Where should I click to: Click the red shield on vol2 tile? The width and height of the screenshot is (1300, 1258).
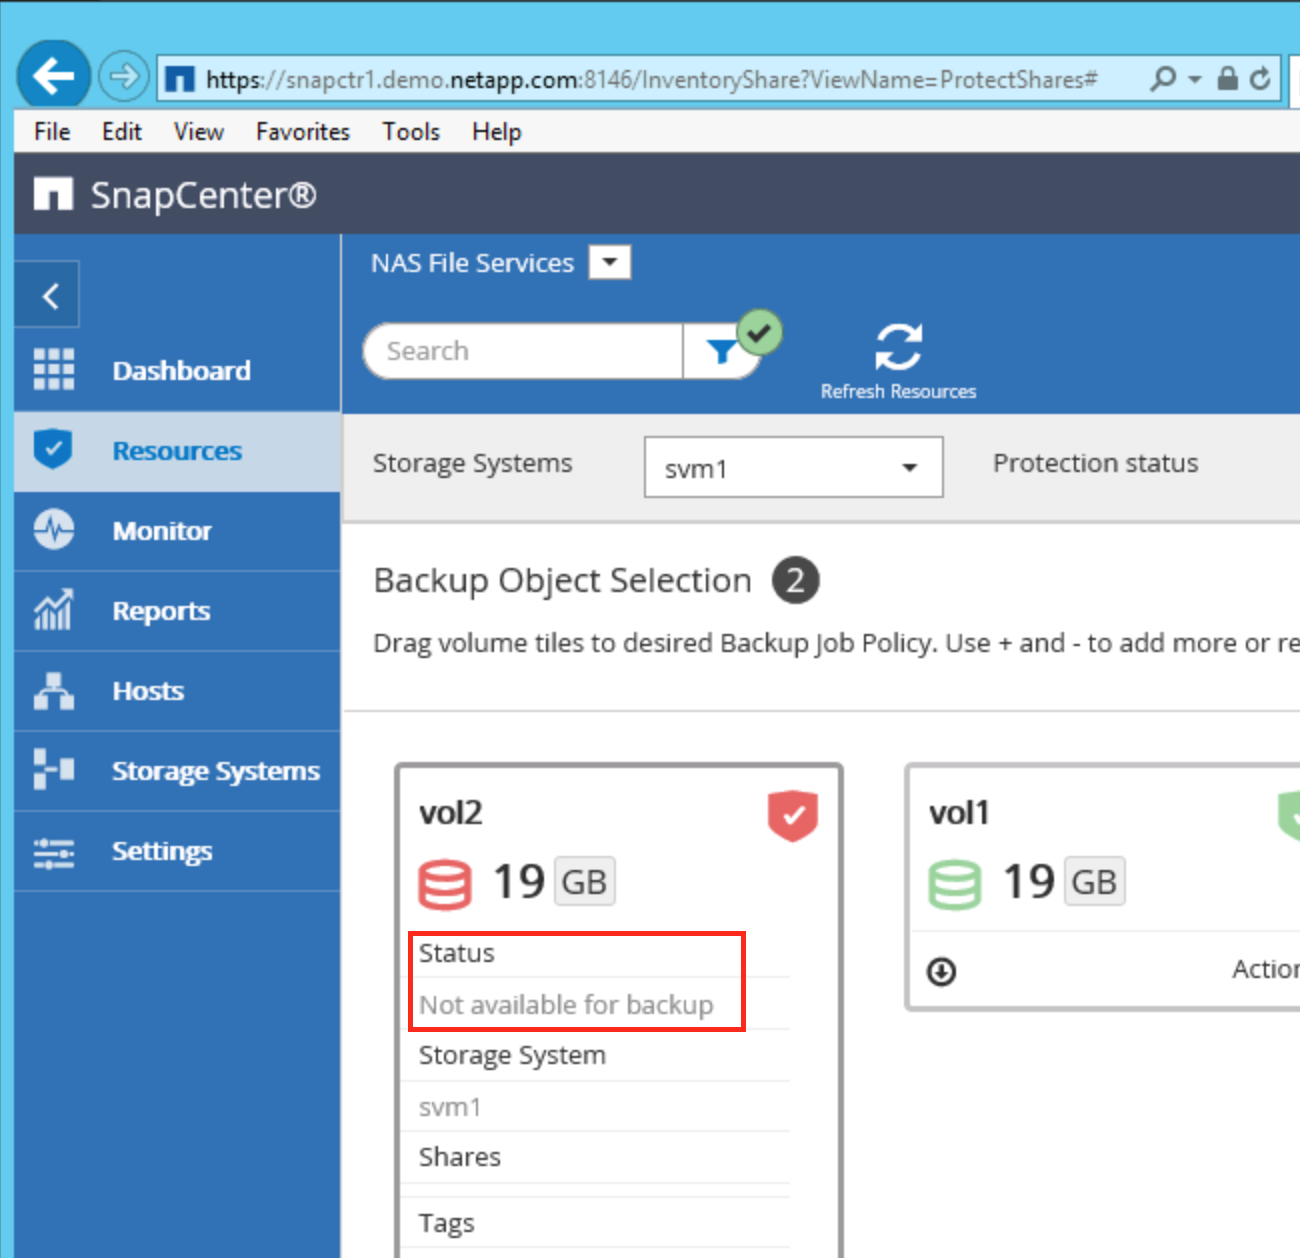792,815
